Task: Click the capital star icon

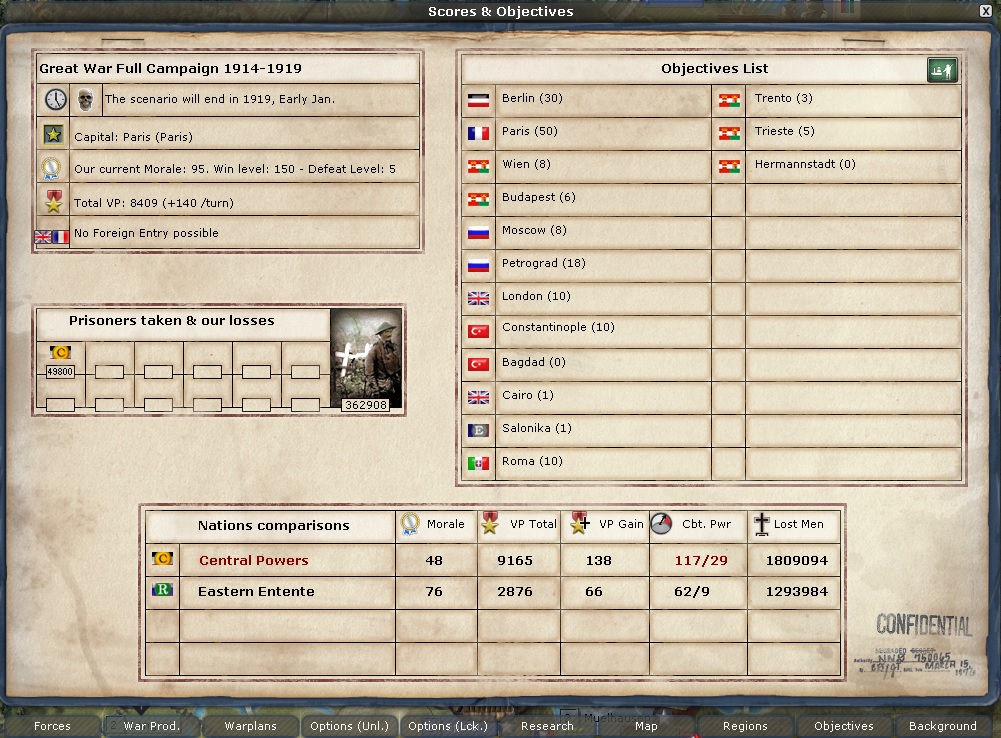Action: (x=54, y=135)
